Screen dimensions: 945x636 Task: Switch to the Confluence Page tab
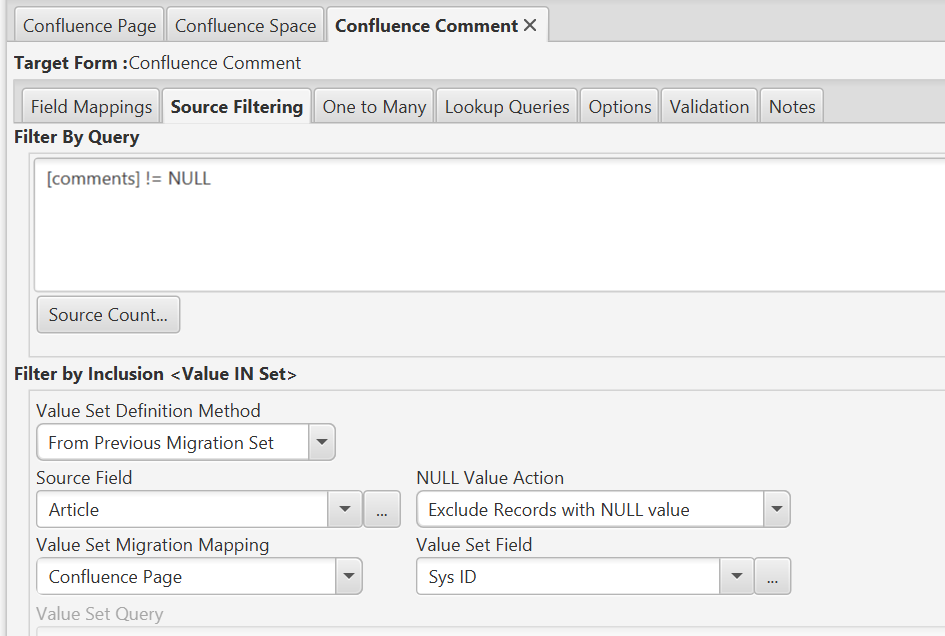pyautogui.click(x=89, y=26)
